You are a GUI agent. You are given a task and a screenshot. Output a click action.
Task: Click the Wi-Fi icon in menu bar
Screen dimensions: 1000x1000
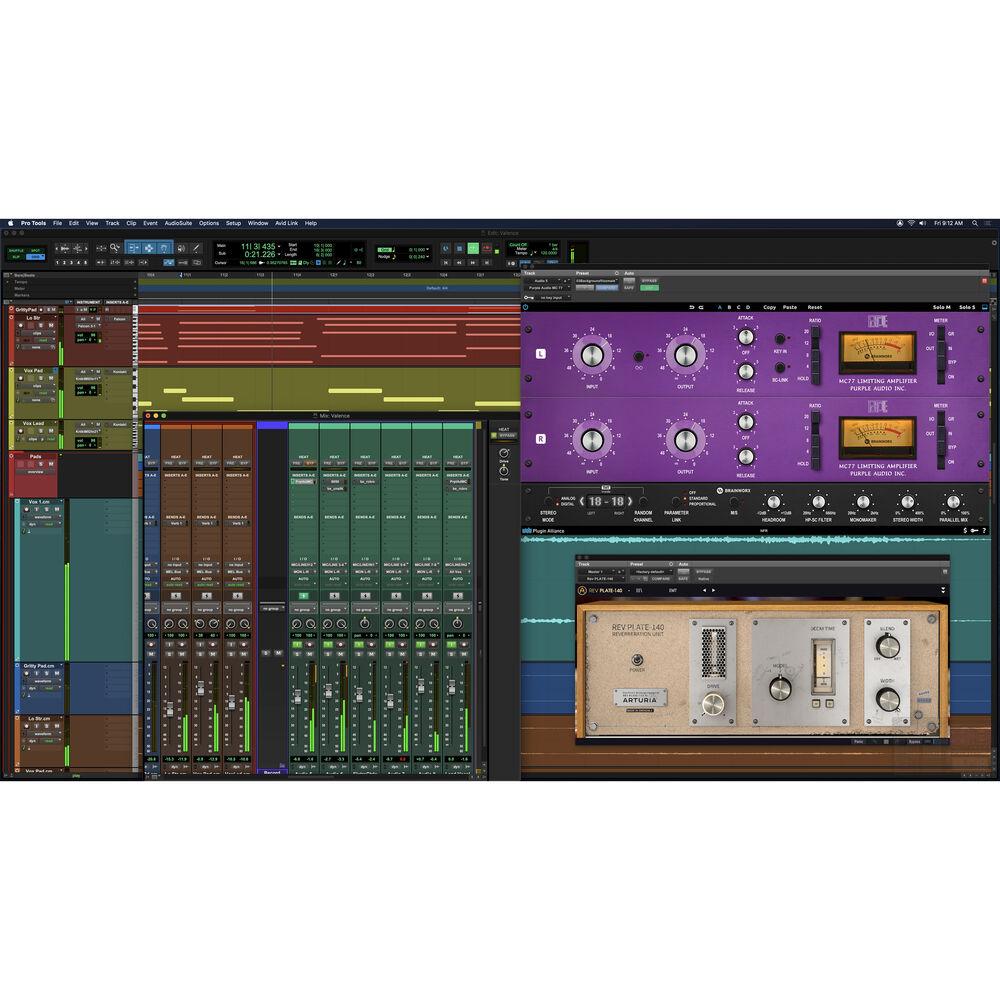coord(911,223)
